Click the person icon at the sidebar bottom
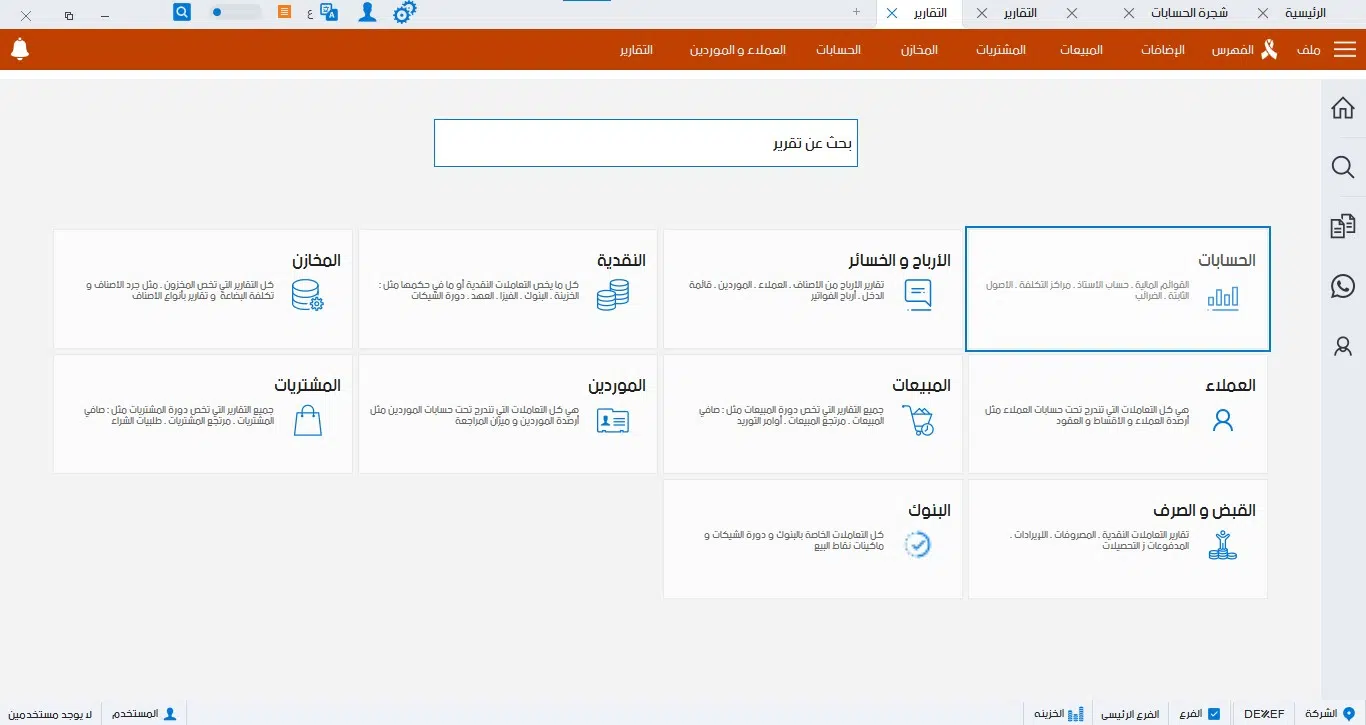Screen dimensions: 1366x725 click(1342, 346)
